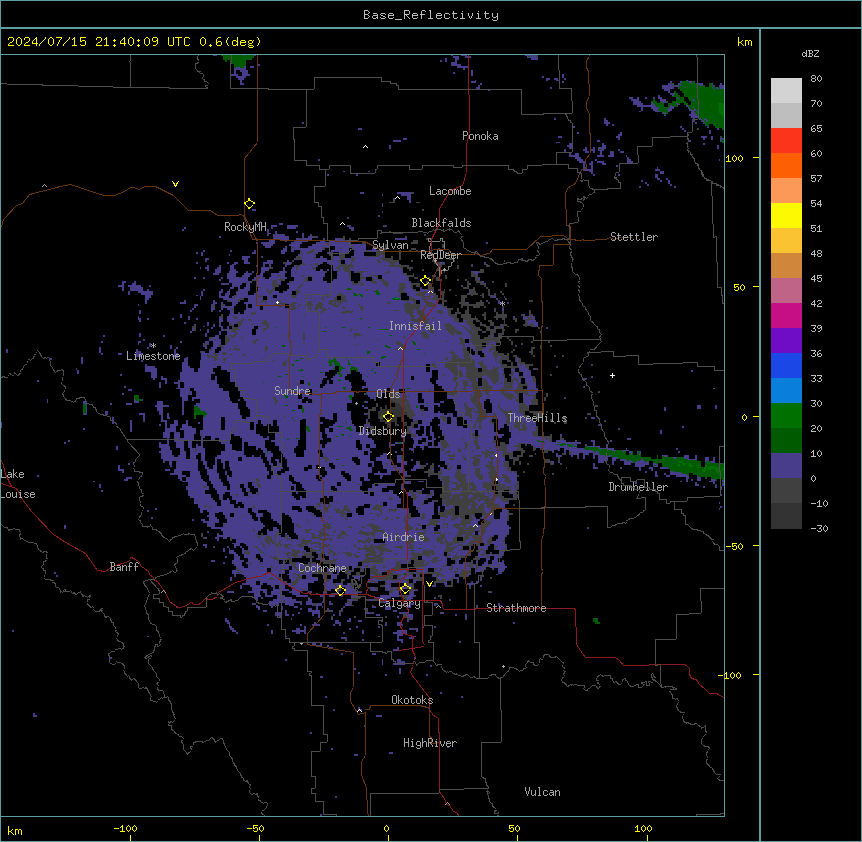Click the RedDeer city label
This screenshot has height=842, width=862.
[x=440, y=255]
